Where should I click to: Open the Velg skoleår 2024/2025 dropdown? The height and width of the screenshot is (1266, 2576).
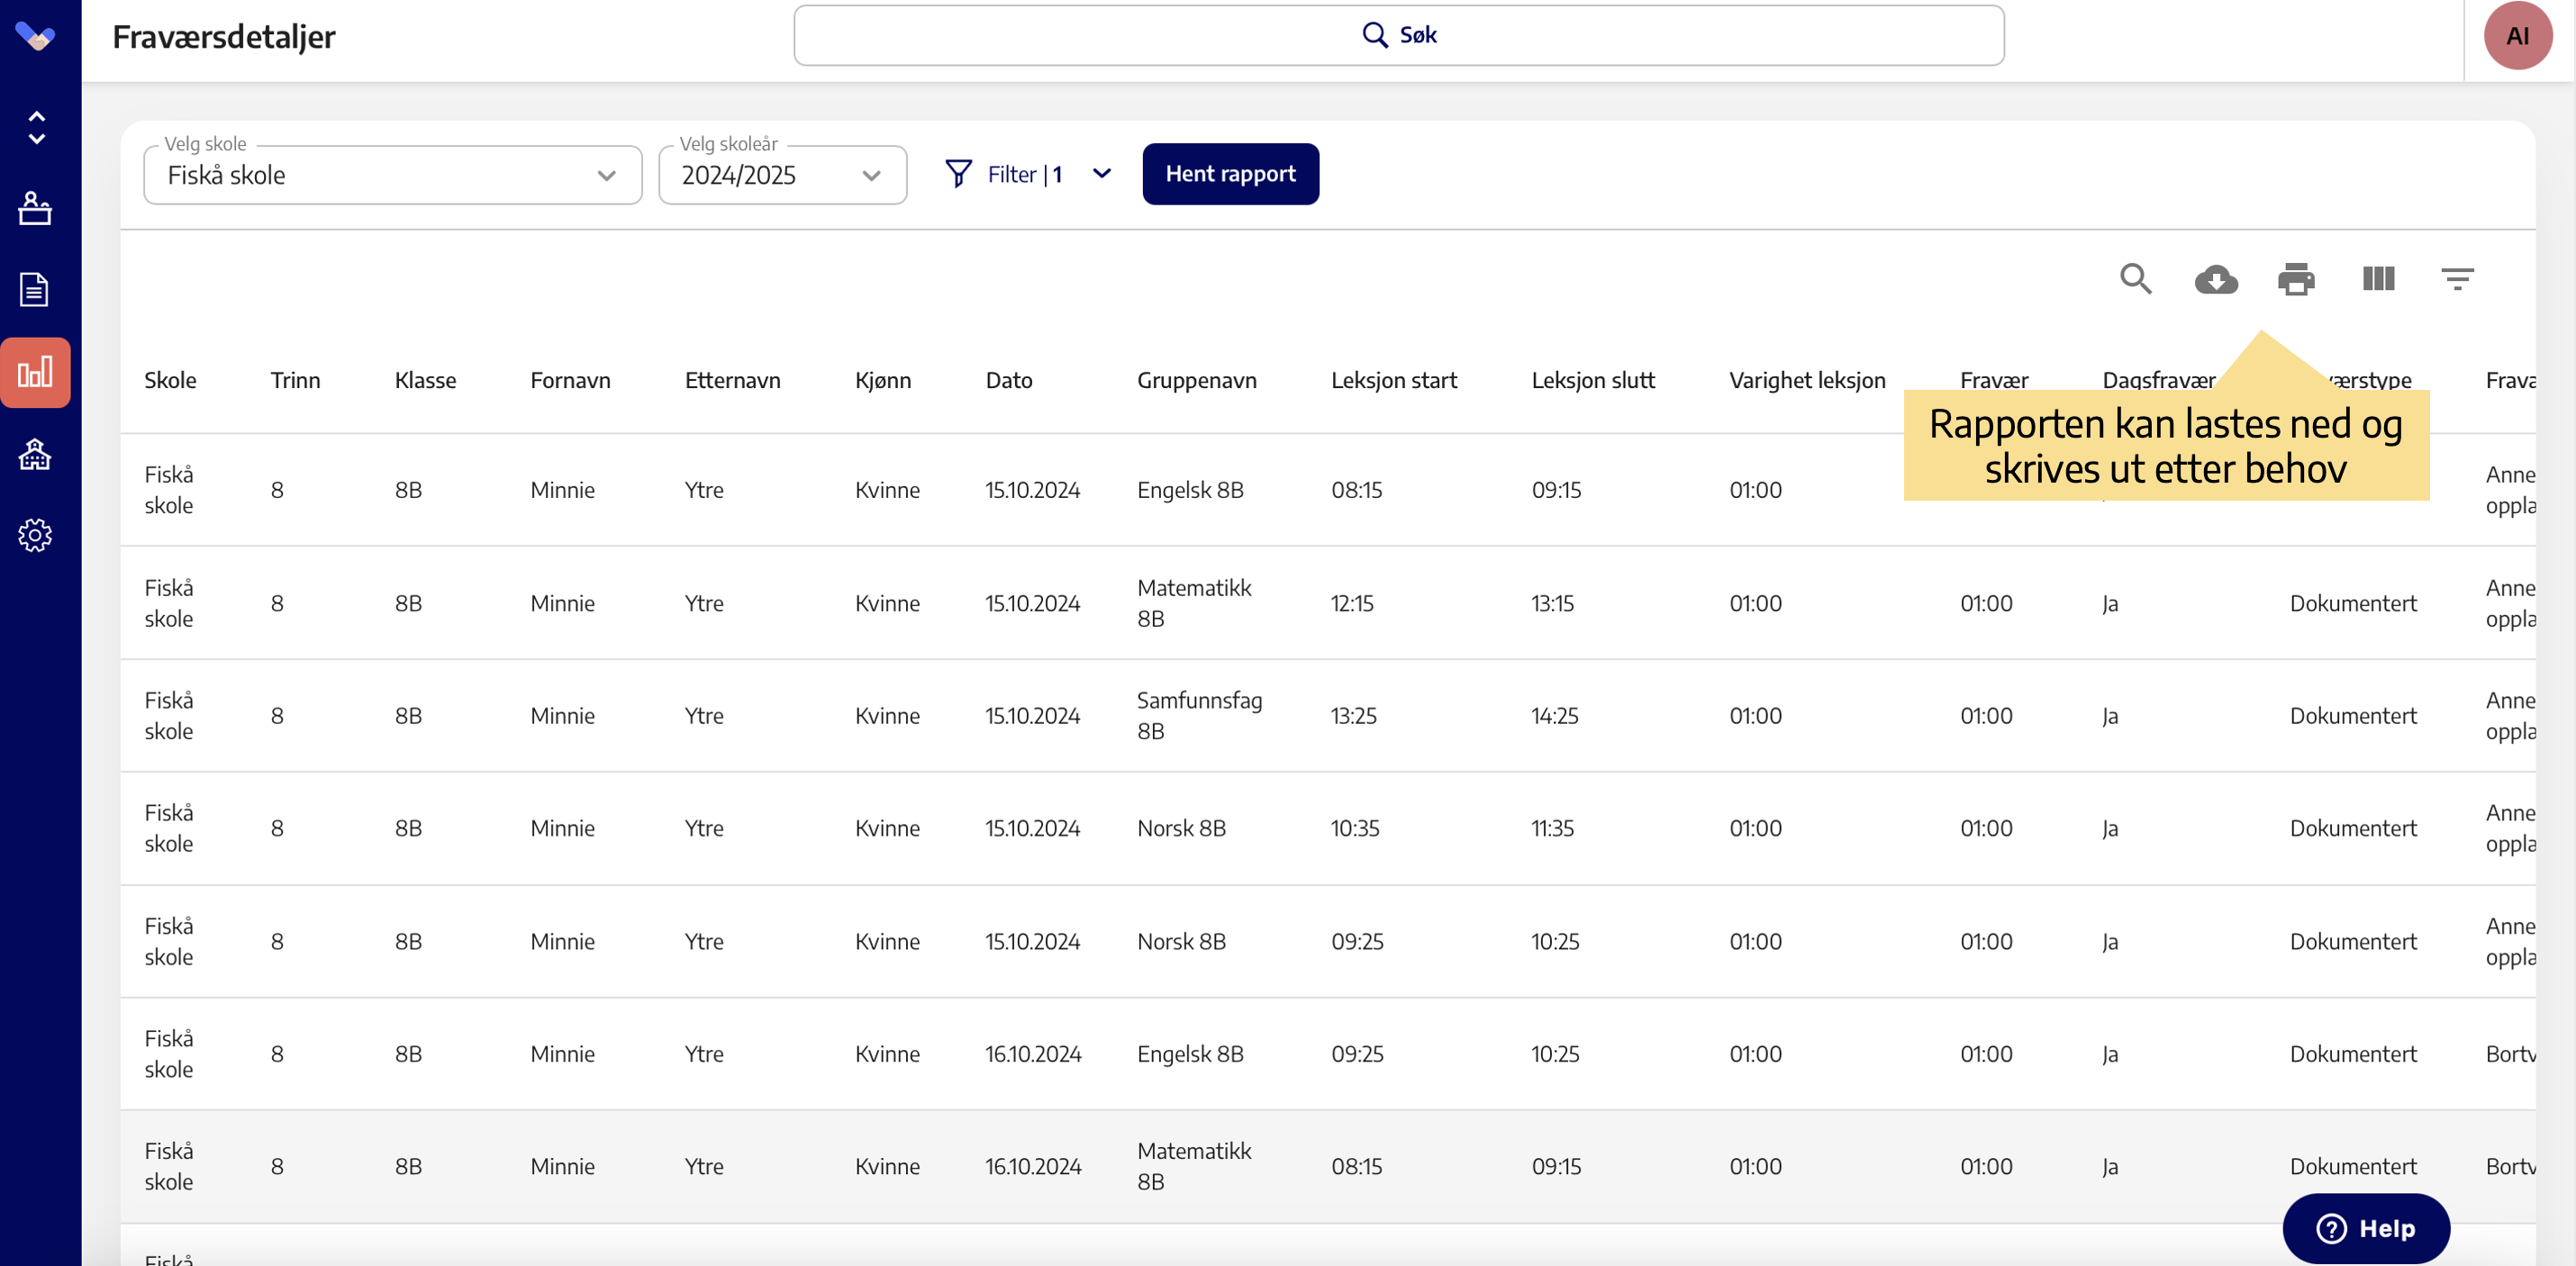point(782,176)
